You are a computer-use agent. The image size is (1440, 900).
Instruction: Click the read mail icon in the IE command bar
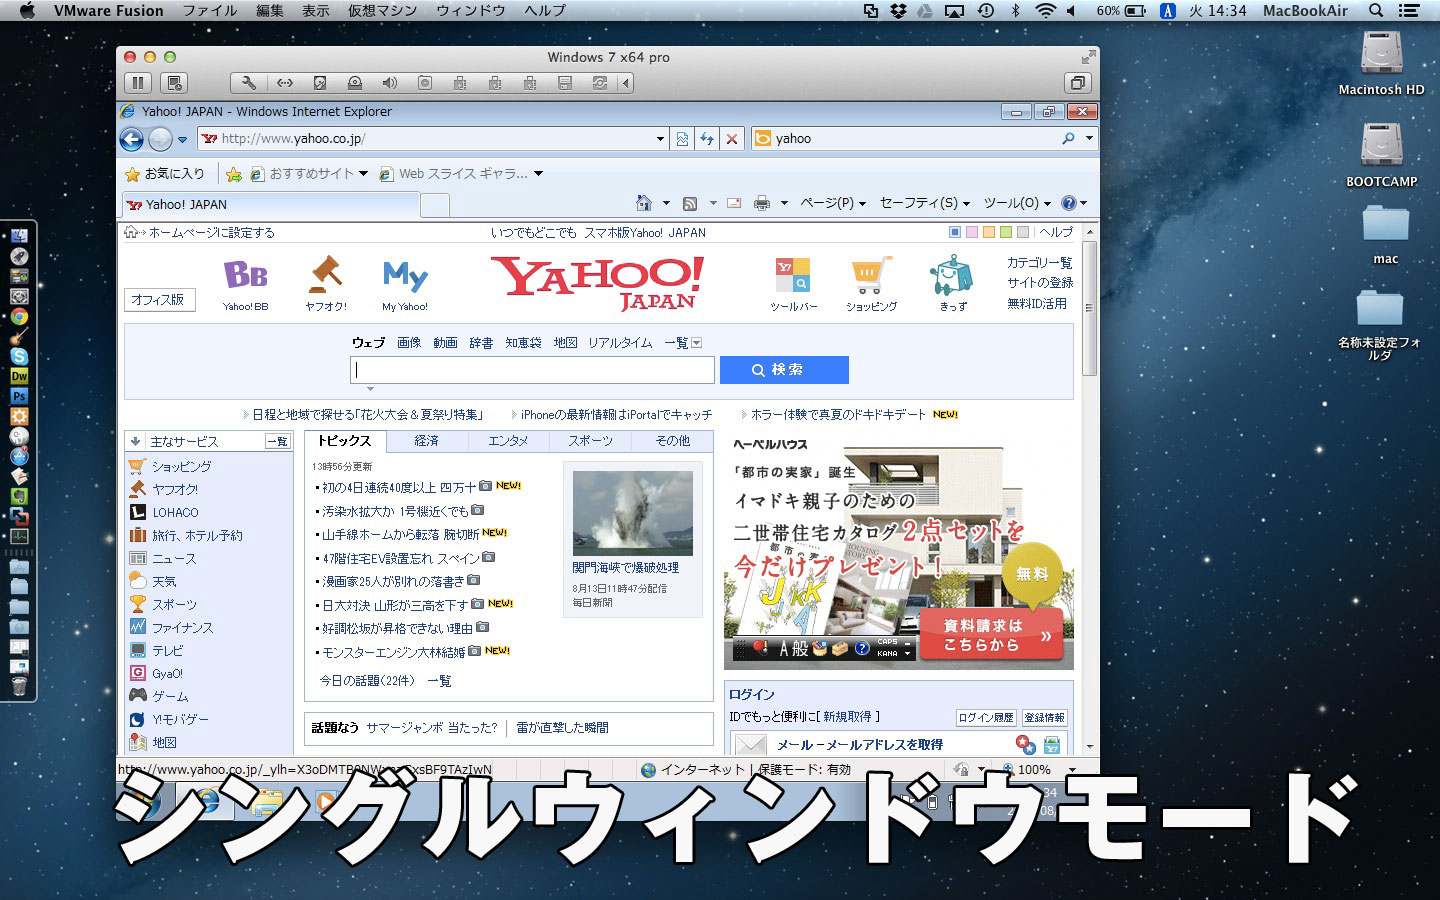tap(734, 203)
